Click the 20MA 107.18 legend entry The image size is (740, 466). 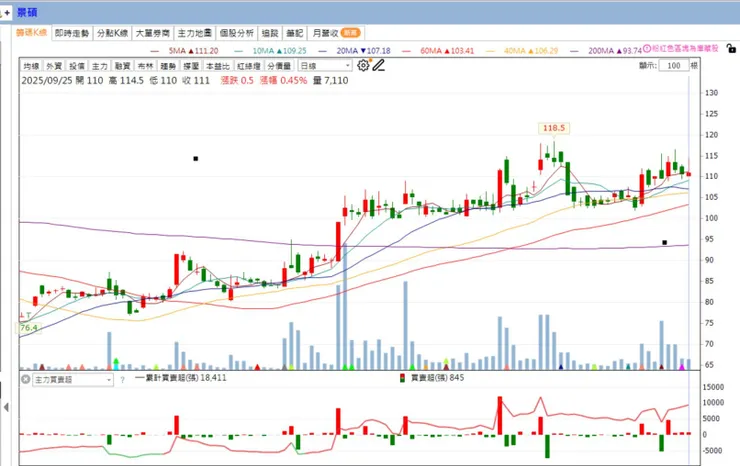point(354,51)
